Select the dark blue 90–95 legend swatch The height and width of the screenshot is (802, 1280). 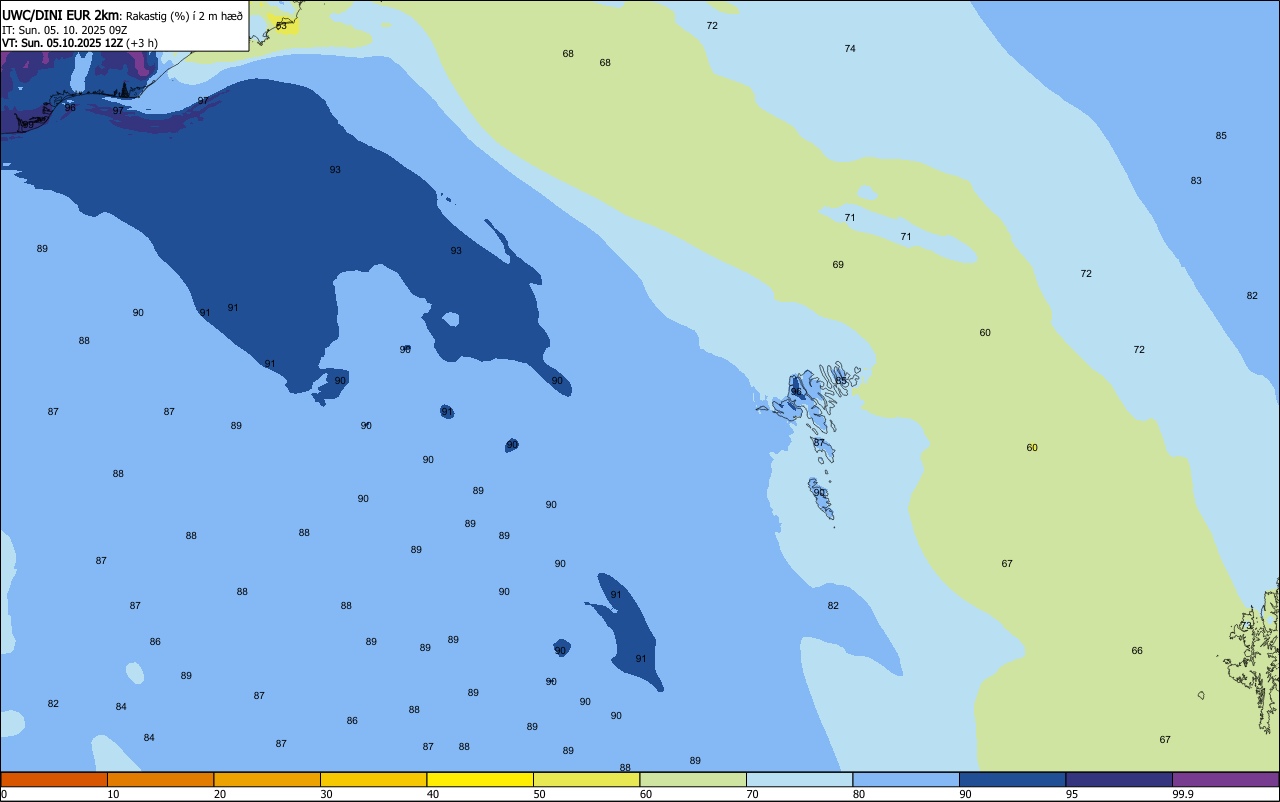1012,779
